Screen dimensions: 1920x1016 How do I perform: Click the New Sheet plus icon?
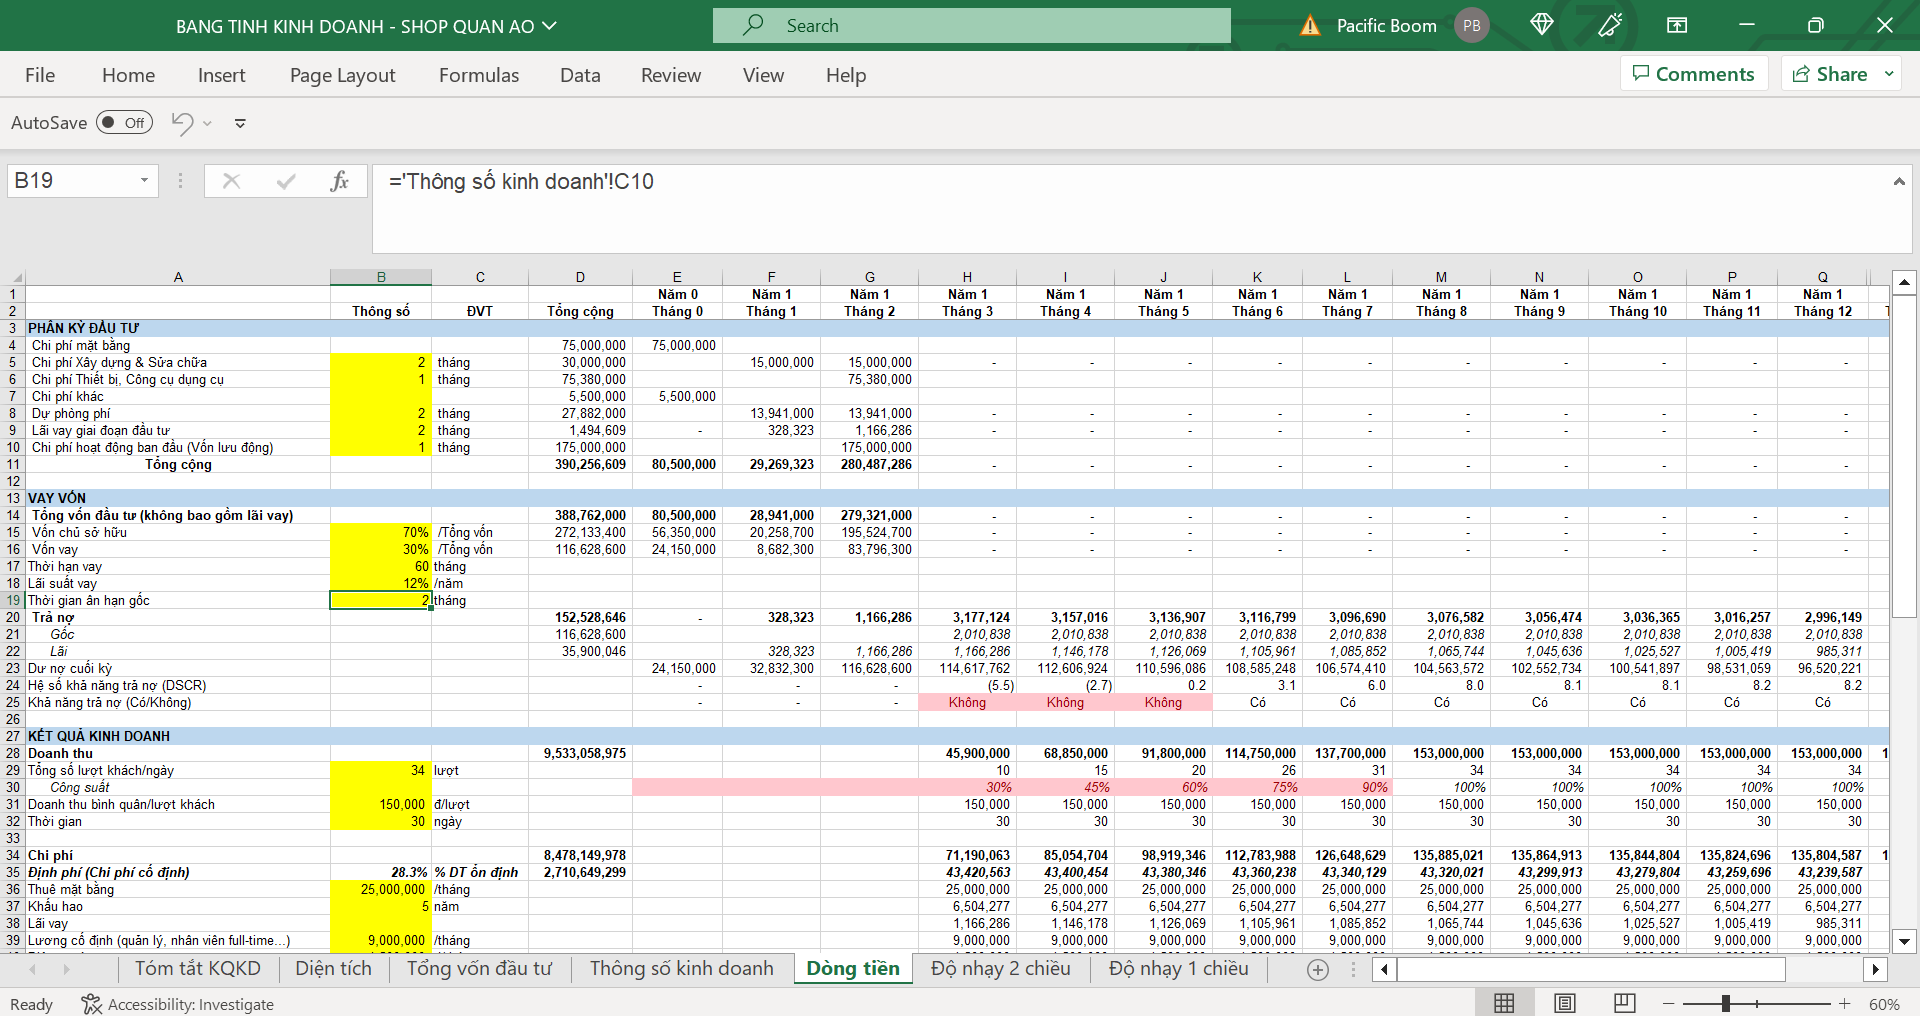[1318, 969]
